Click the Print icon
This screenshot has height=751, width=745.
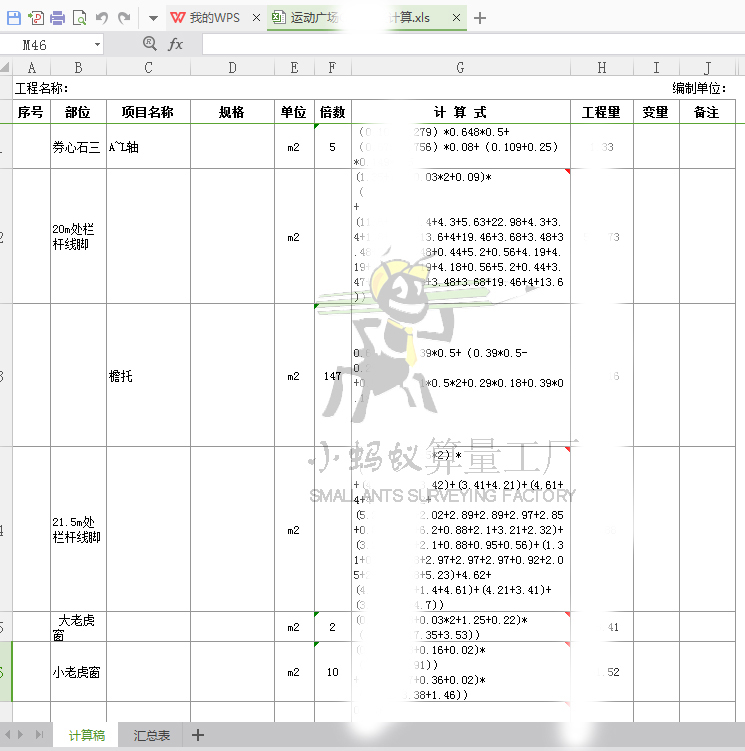click(x=57, y=18)
